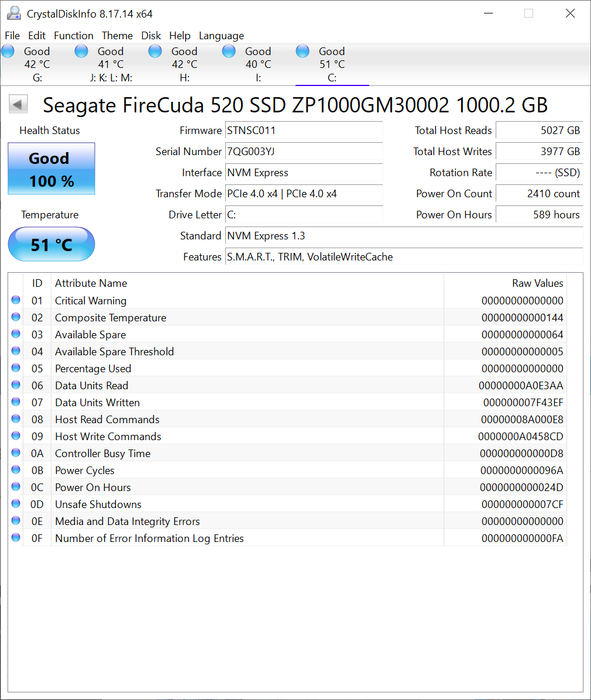Click the ID column header
Viewport: 591px width, 700px height.
pyautogui.click(x=37, y=283)
